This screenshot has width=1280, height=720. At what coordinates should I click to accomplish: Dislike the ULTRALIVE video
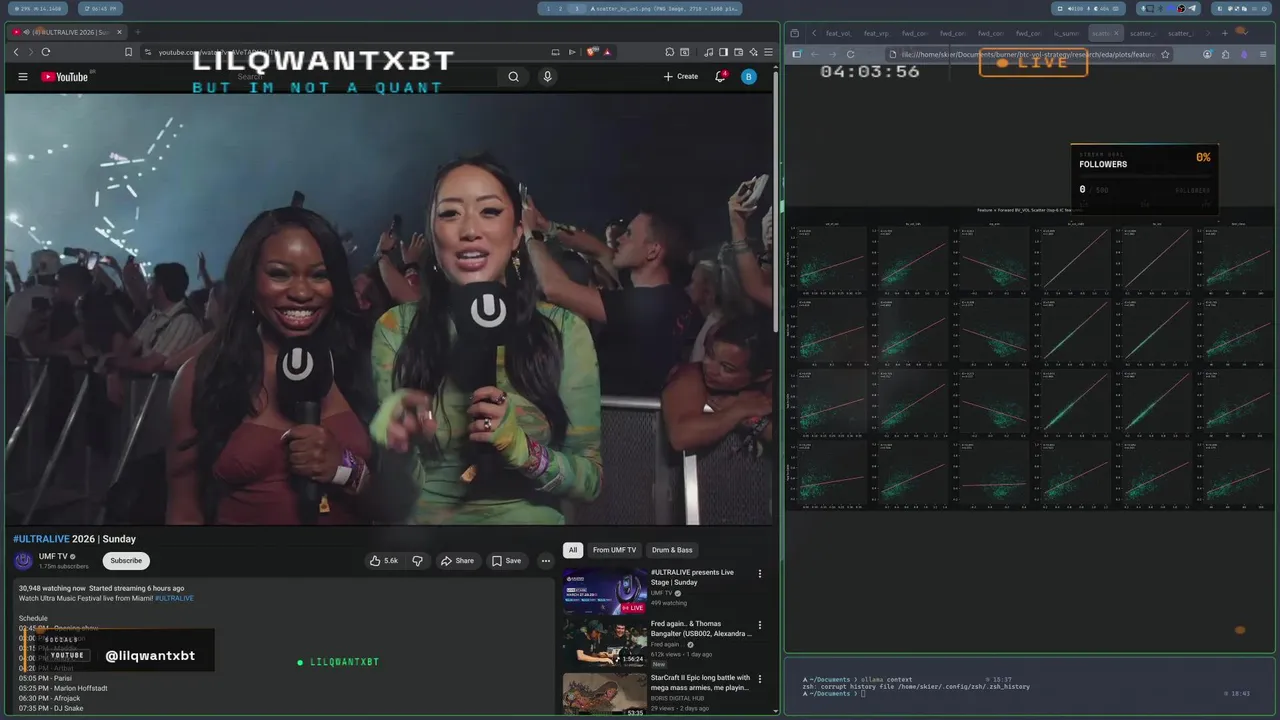tap(417, 561)
